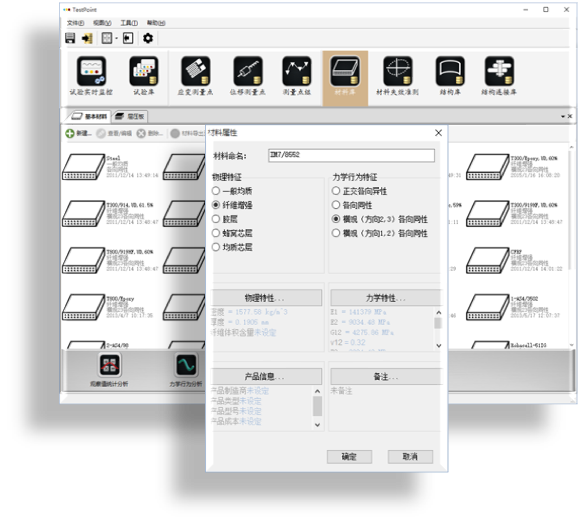Open the 工具 menu
Image resolution: width=579 pixels, height=524 pixels.
[x=129, y=23]
